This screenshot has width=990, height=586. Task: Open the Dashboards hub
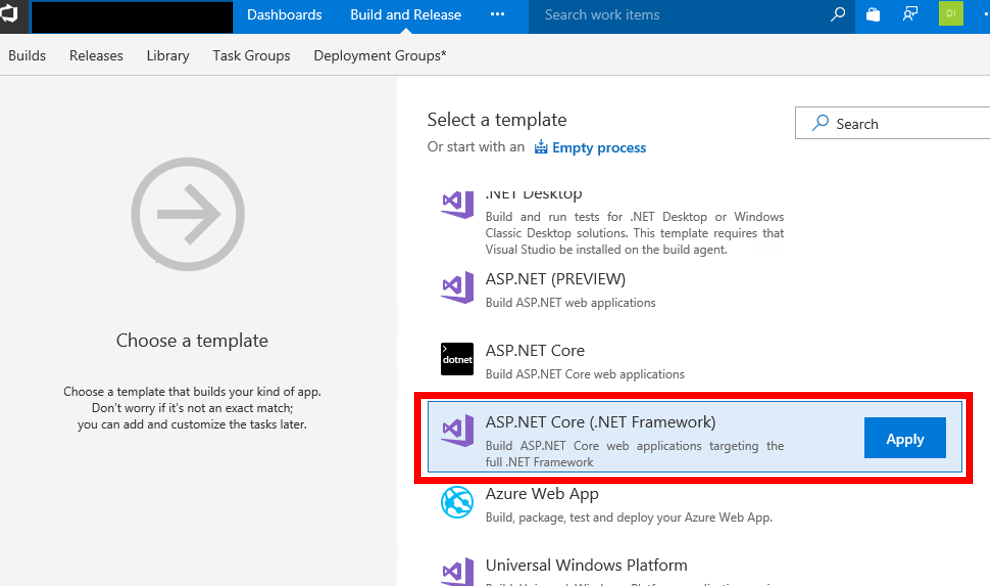click(284, 15)
